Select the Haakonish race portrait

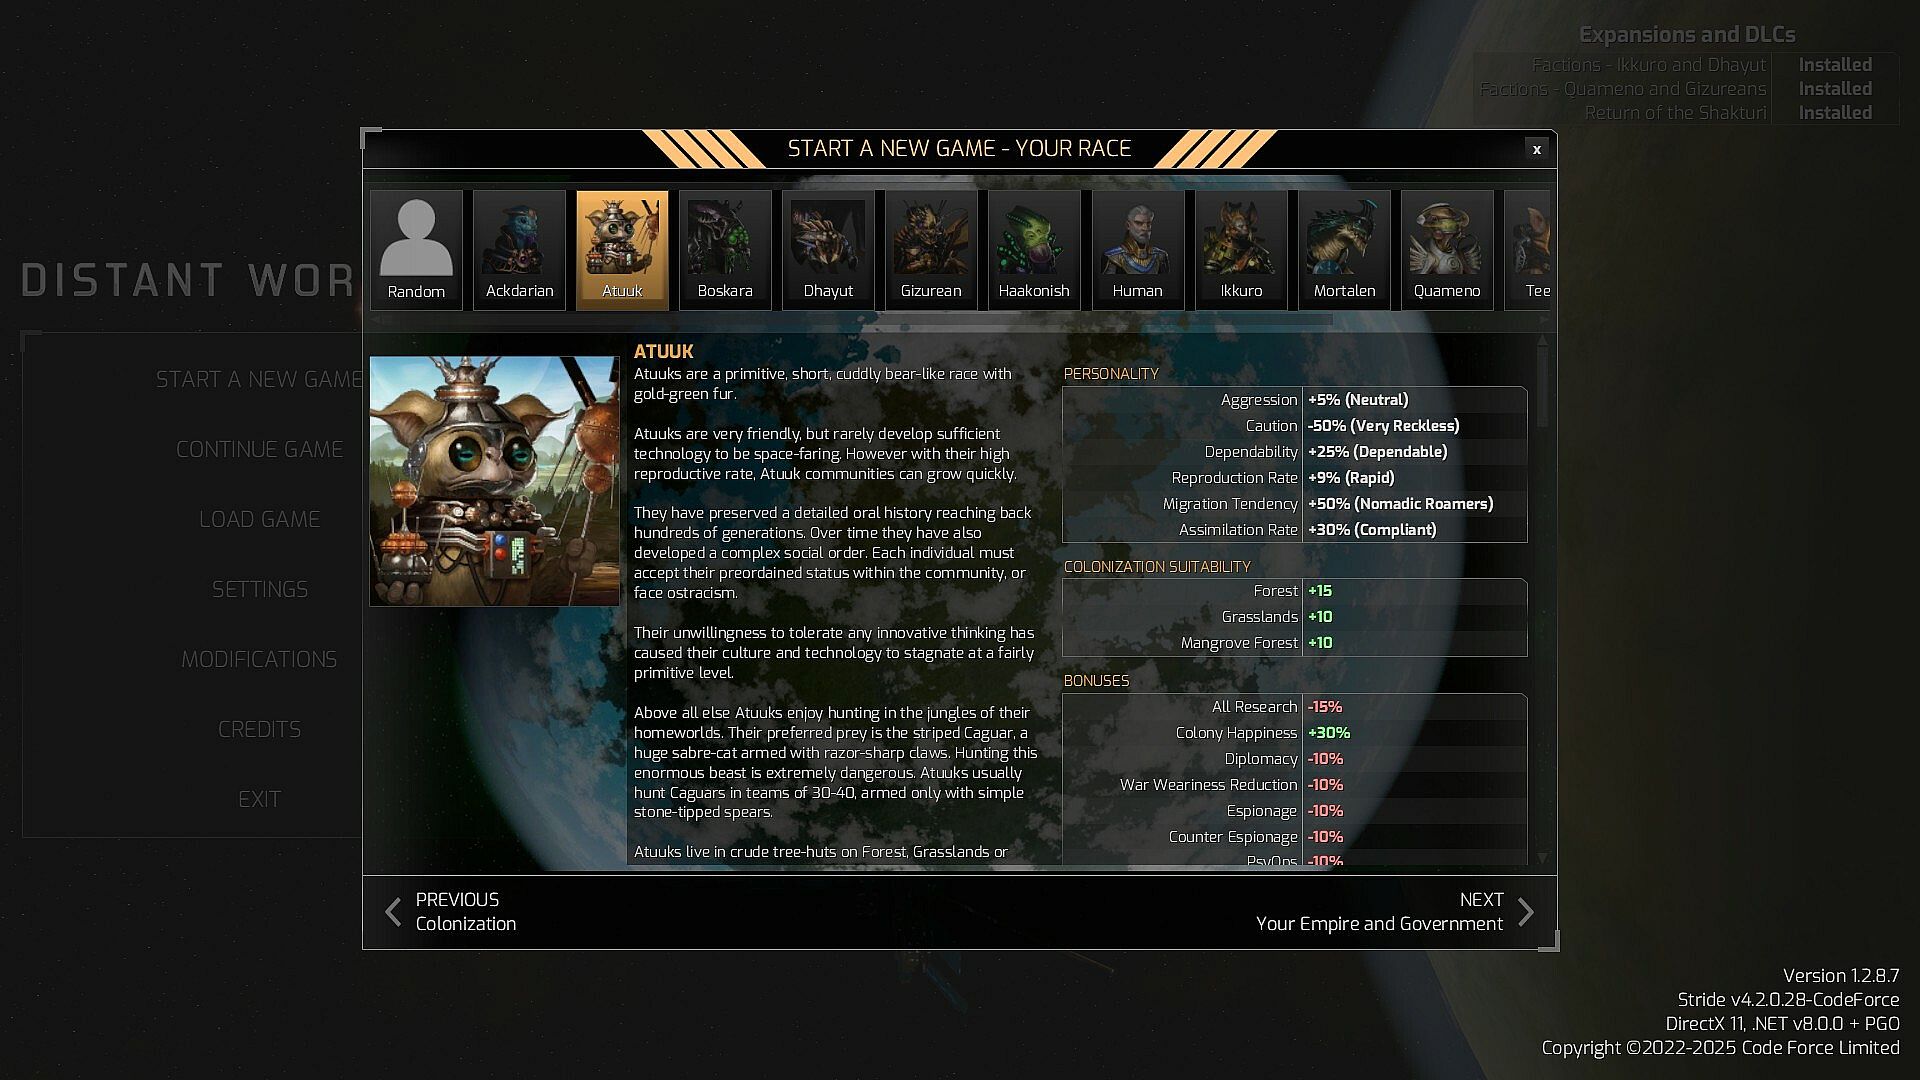click(1034, 250)
